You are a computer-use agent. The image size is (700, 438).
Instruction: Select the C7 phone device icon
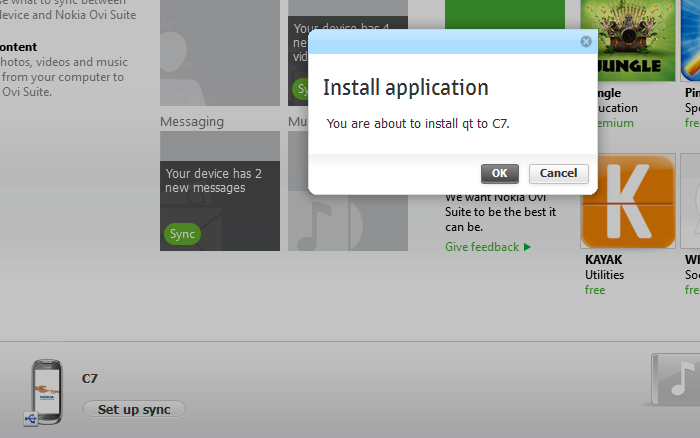click(x=46, y=392)
